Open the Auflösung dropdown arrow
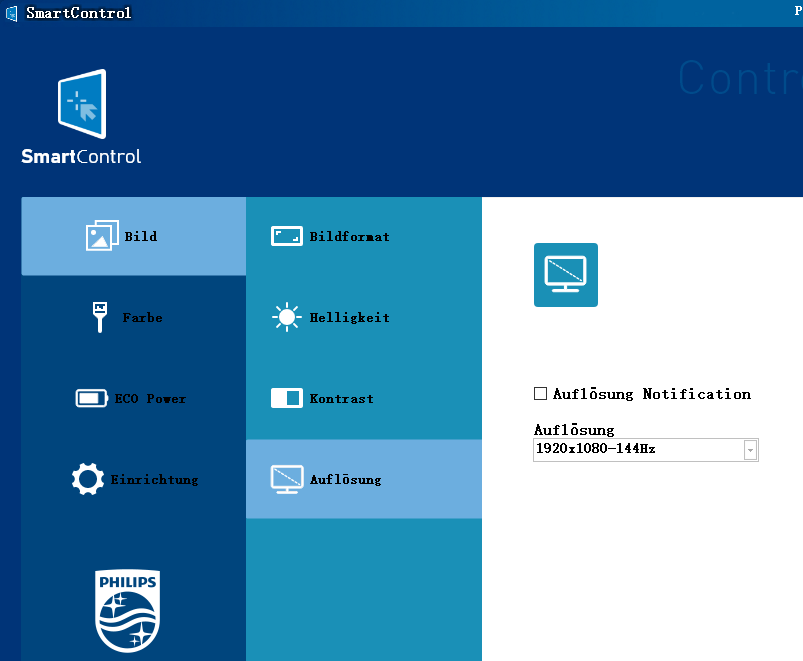 click(x=750, y=450)
